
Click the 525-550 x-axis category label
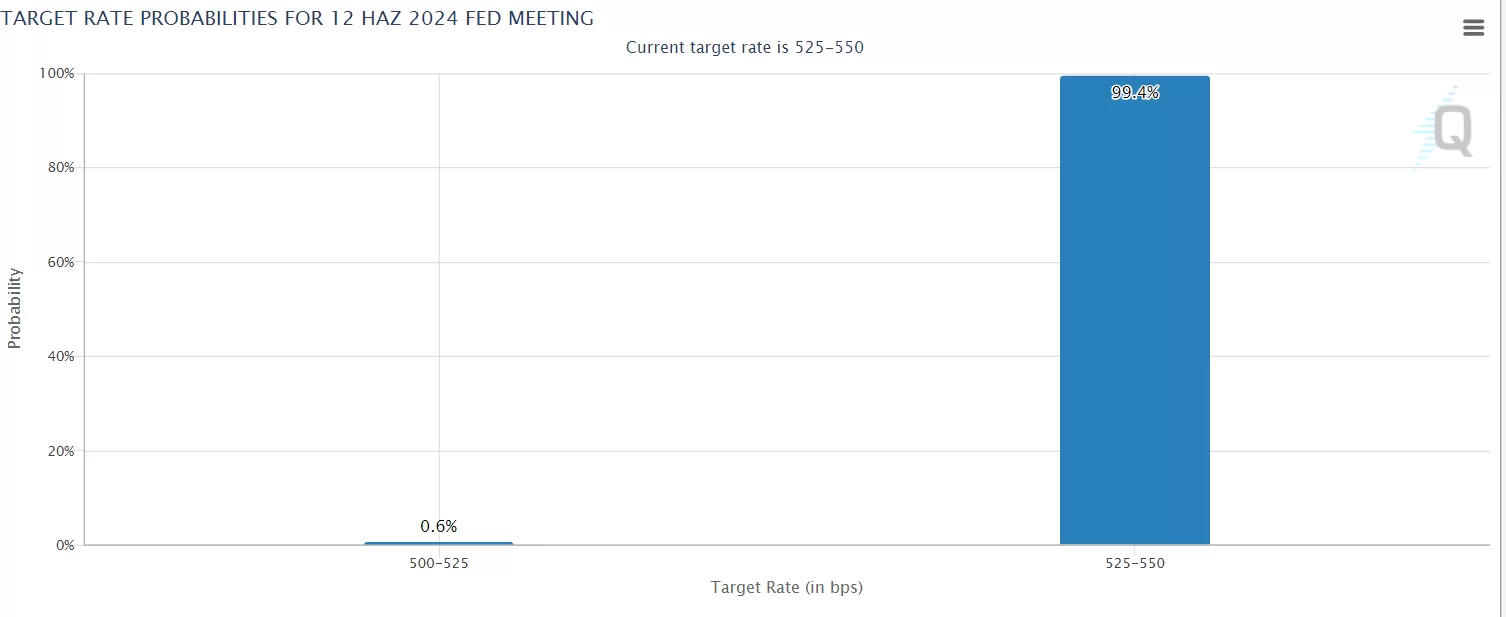coord(1135,564)
